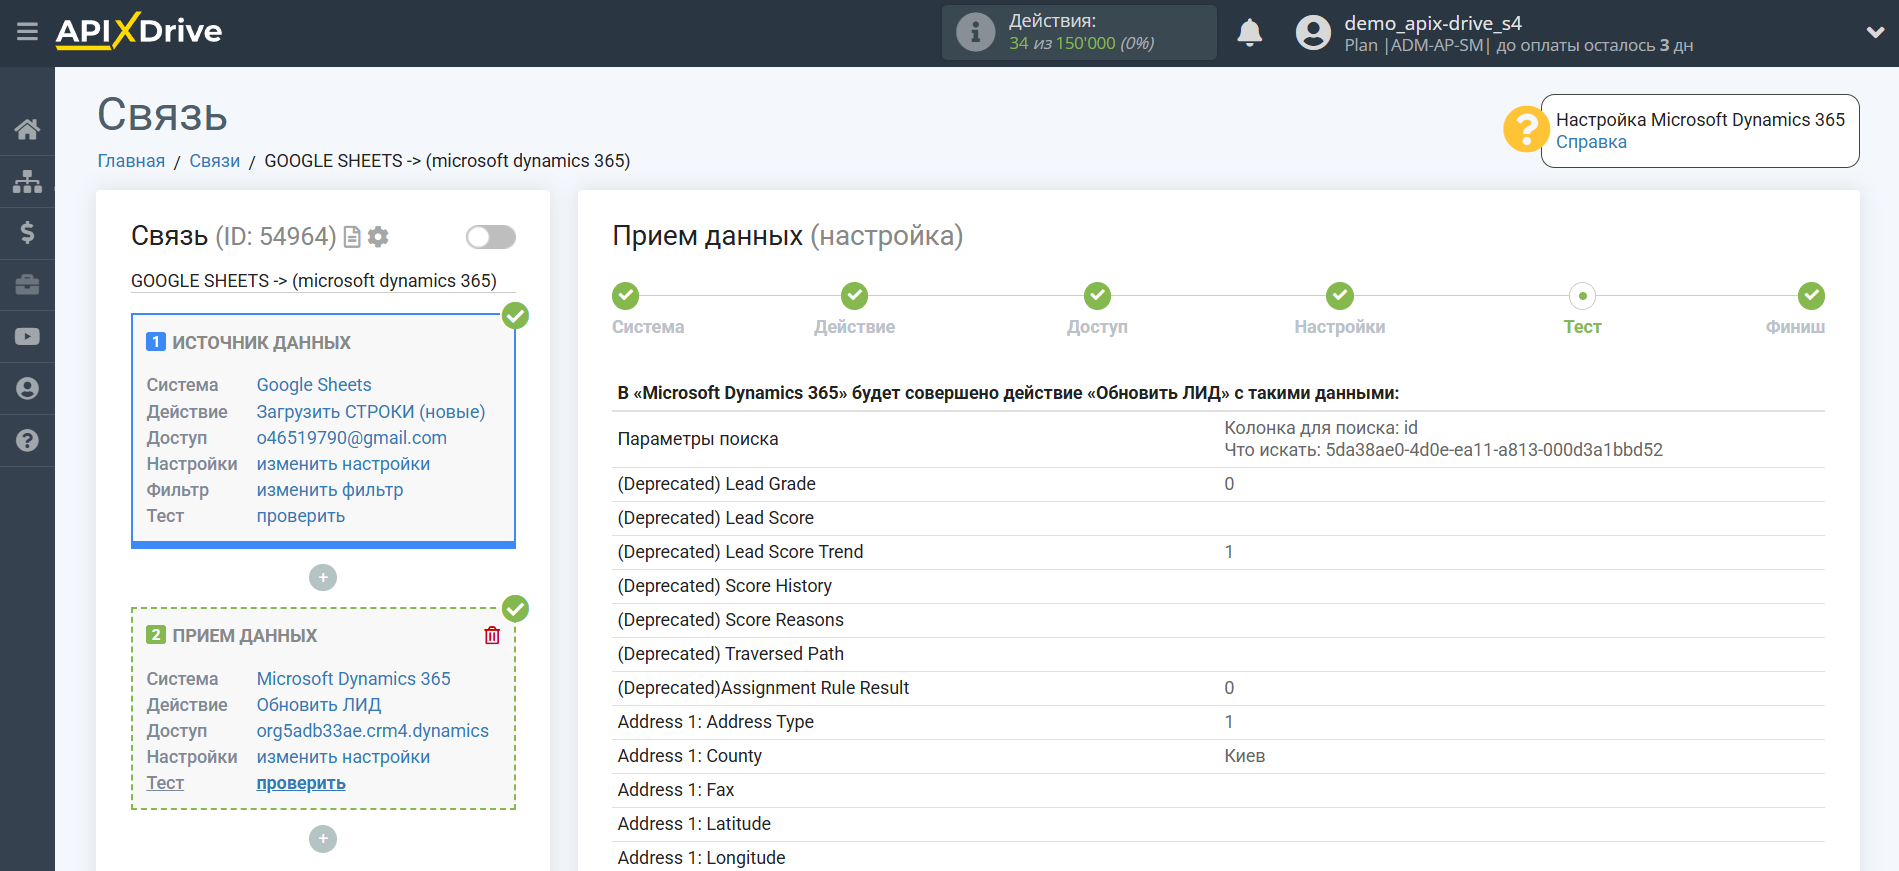Screen dimensions: 1899x871
Task: Open the connection document copy icon
Action: 352,237
